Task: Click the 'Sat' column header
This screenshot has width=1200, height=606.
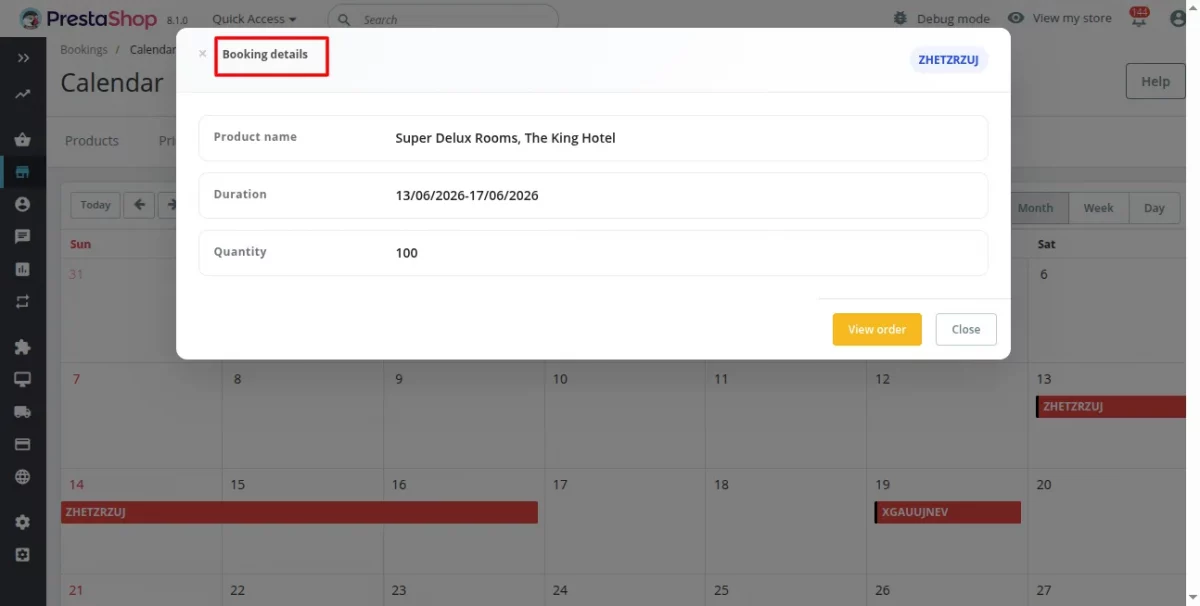Action: pos(1046,244)
